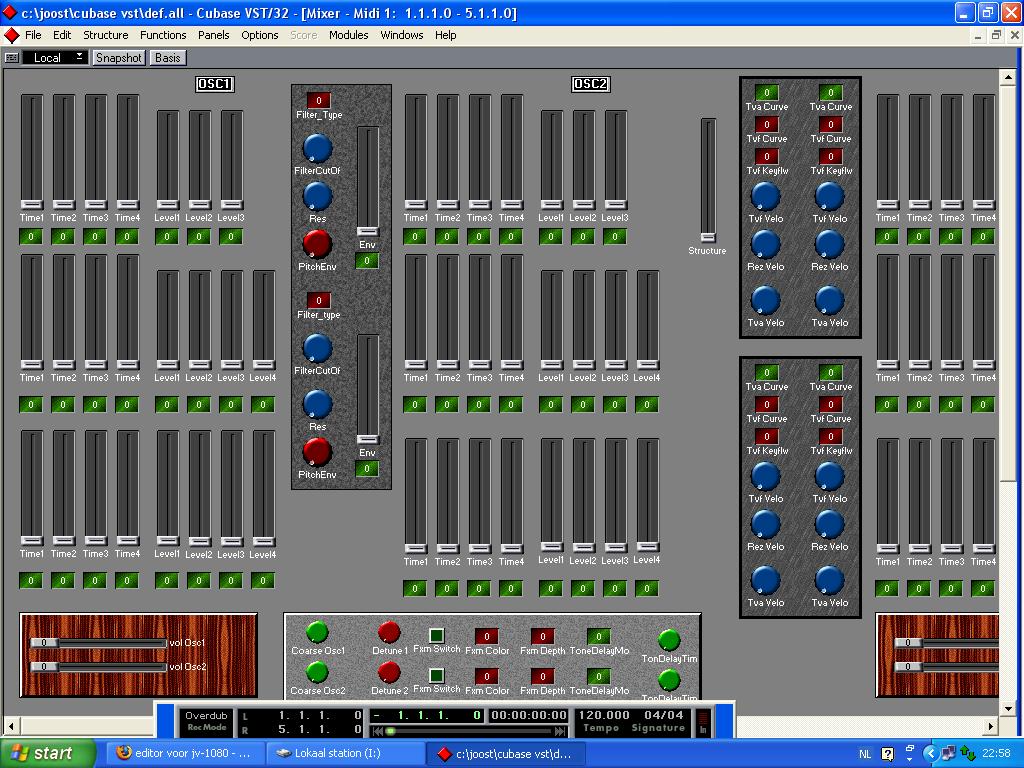Viewport: 1024px width, 768px height.
Task: Click the Basis button
Action: pyautogui.click(x=168, y=57)
